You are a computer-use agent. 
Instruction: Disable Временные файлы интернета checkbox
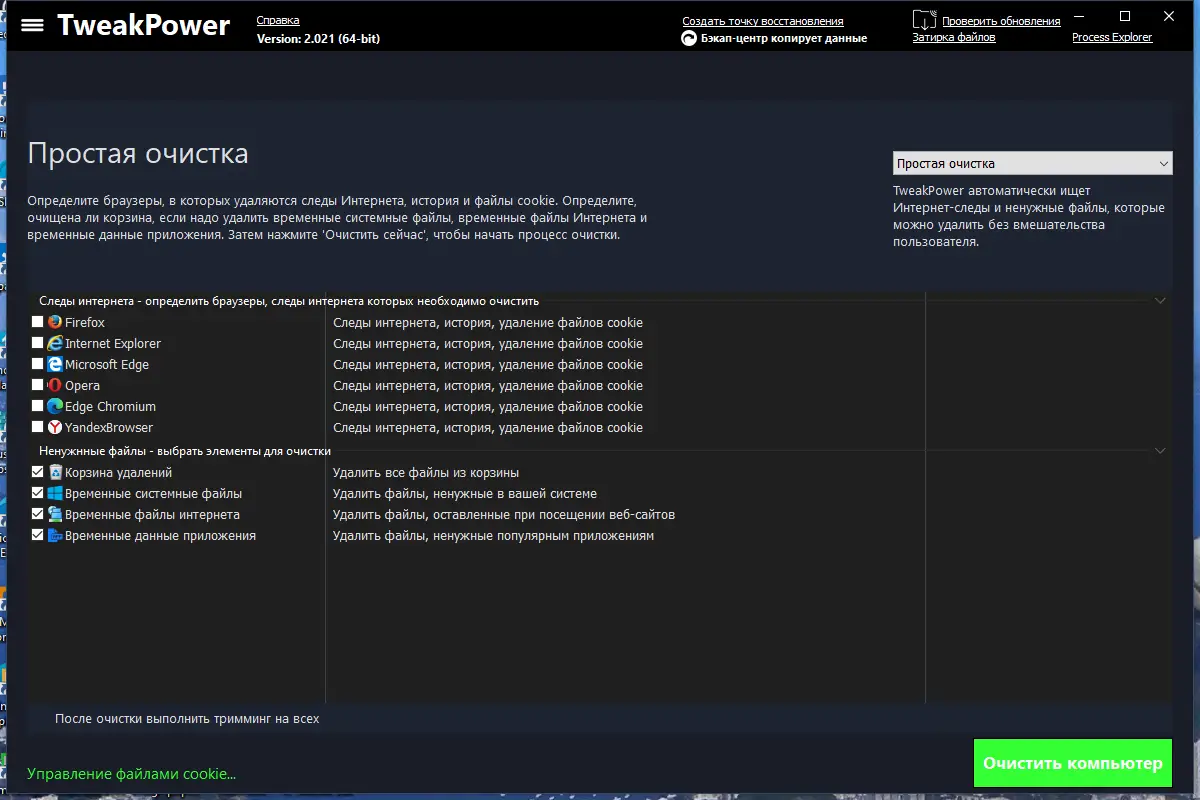[38, 514]
